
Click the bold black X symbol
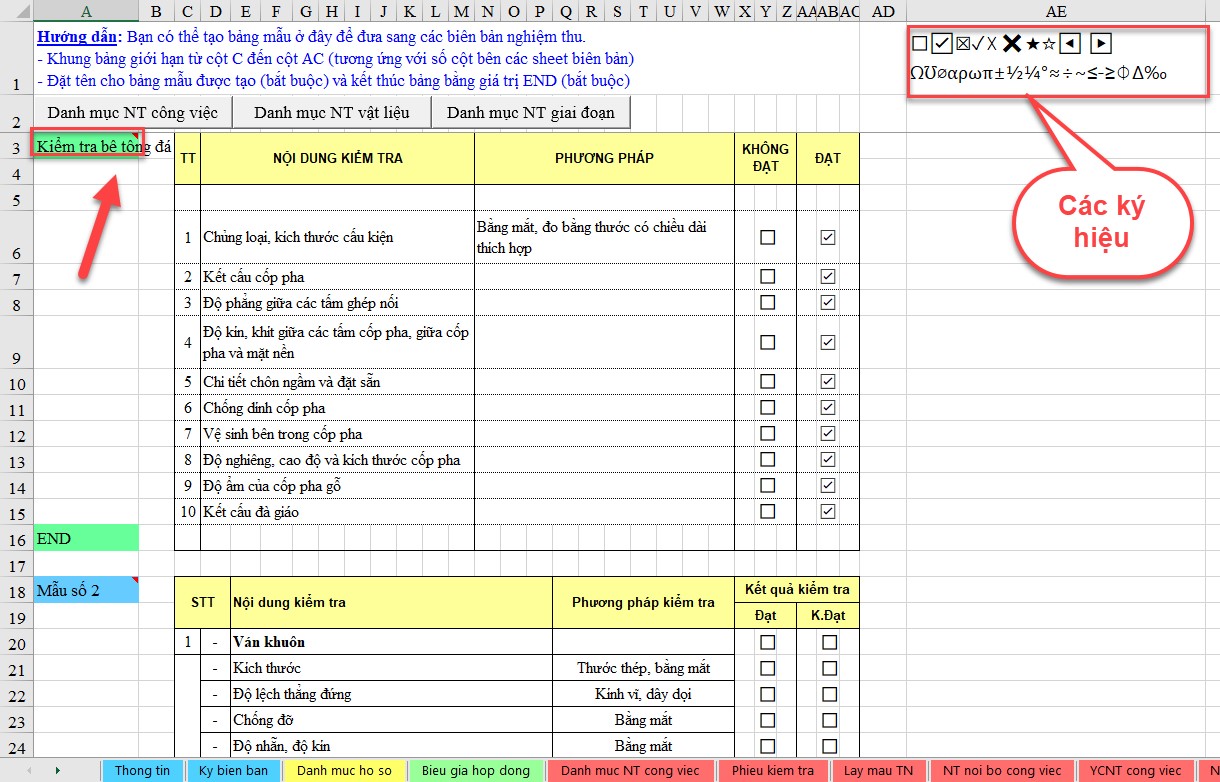(x=1011, y=43)
